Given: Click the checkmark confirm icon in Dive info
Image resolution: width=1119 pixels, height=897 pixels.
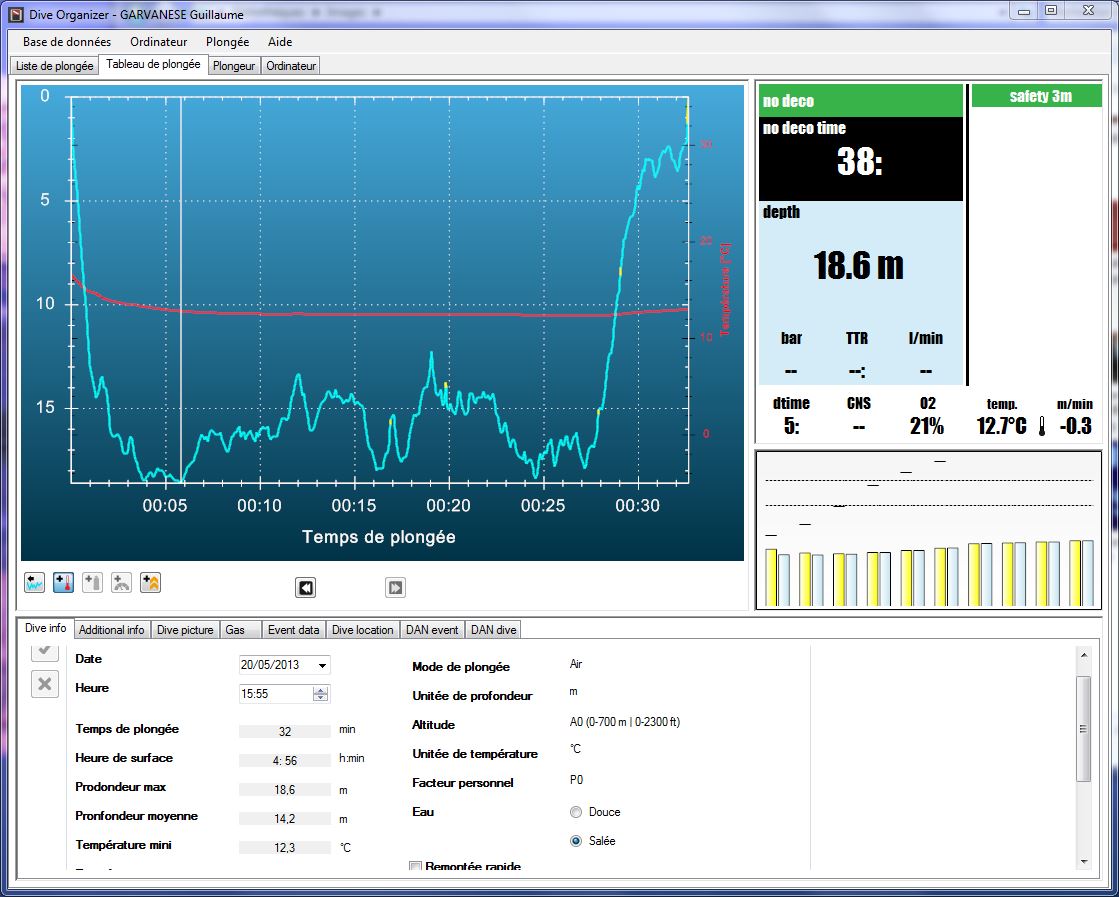Looking at the screenshot, I should 44,650.
